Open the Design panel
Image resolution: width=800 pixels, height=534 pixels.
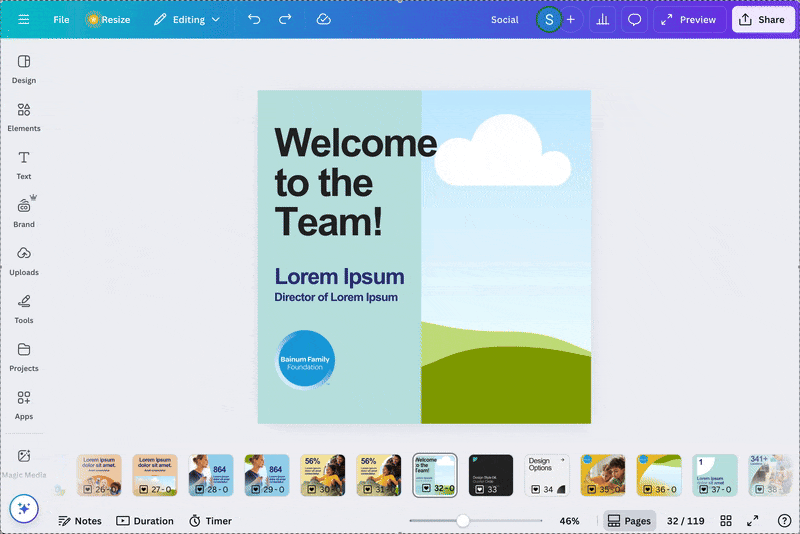tap(23, 69)
